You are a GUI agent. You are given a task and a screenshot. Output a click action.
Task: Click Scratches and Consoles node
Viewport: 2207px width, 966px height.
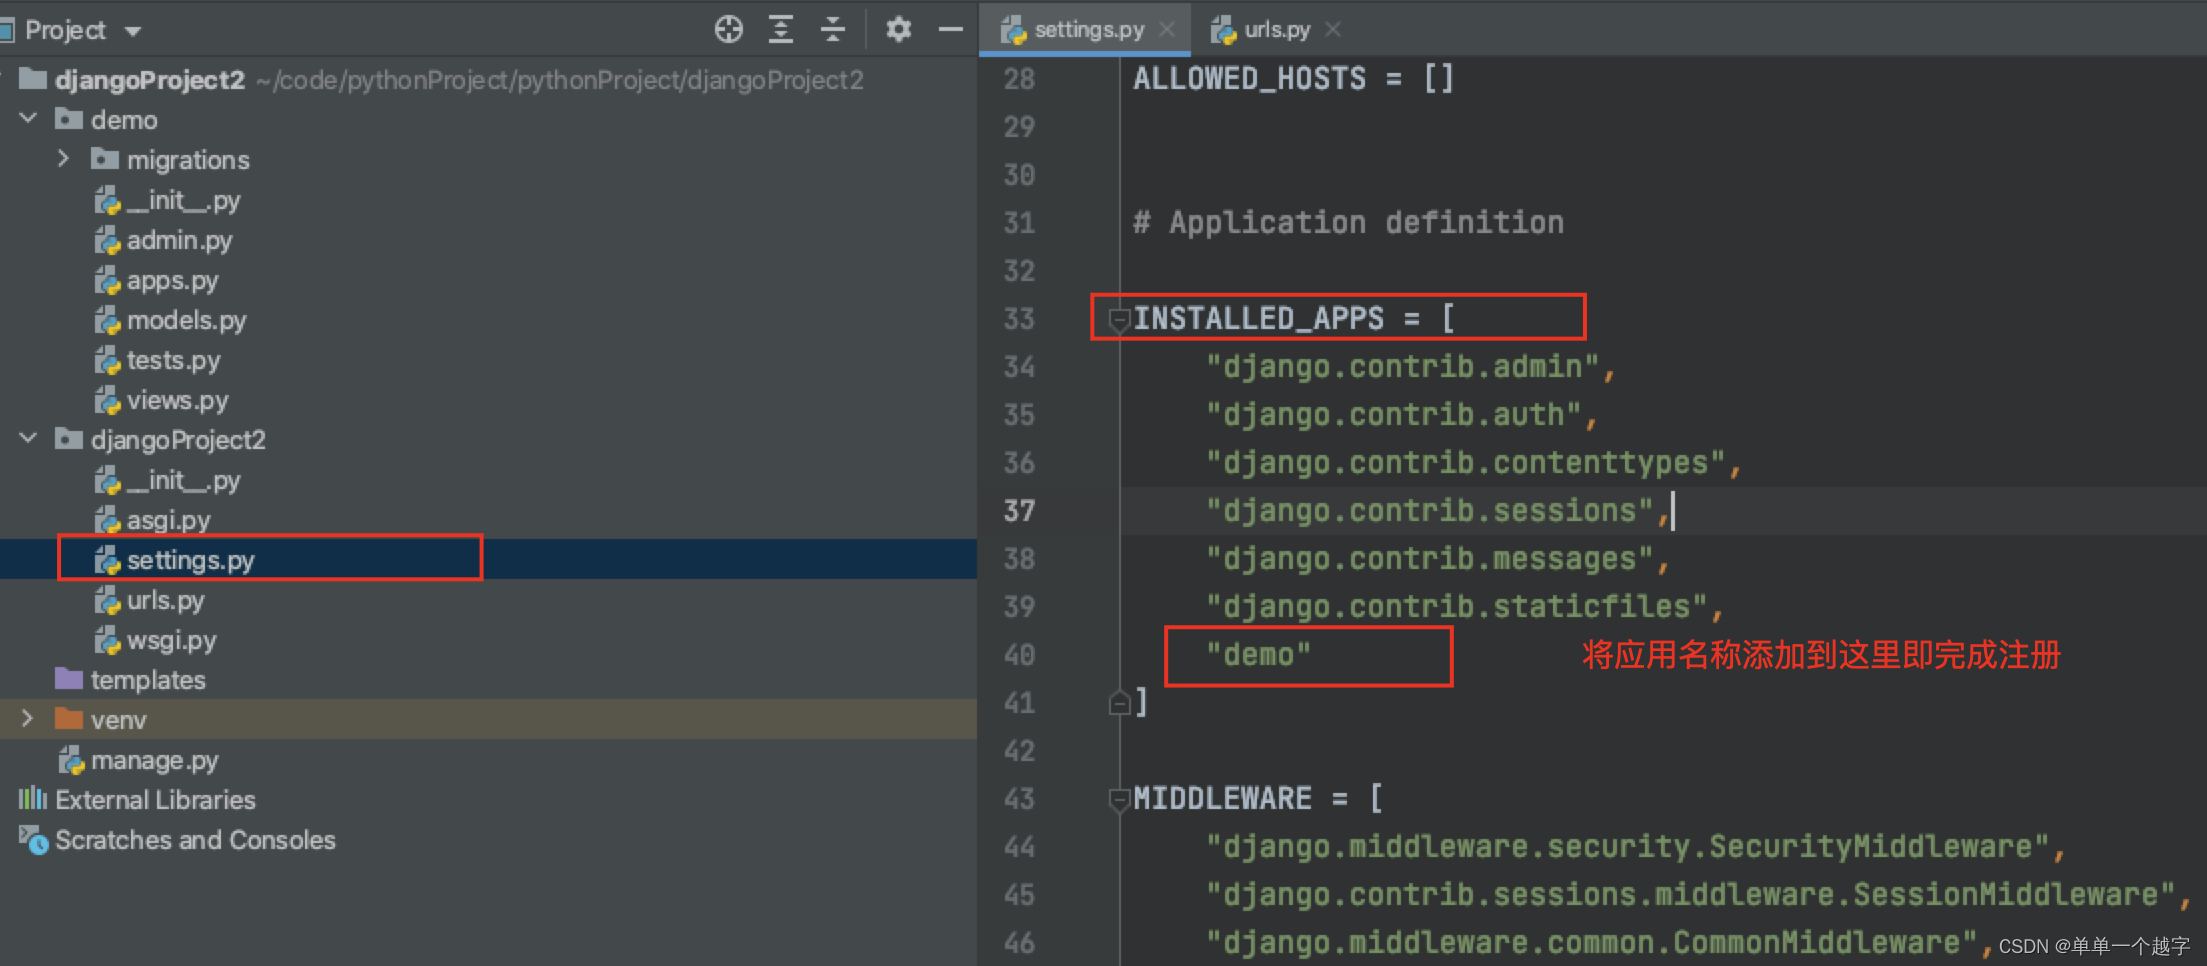pos(177,840)
